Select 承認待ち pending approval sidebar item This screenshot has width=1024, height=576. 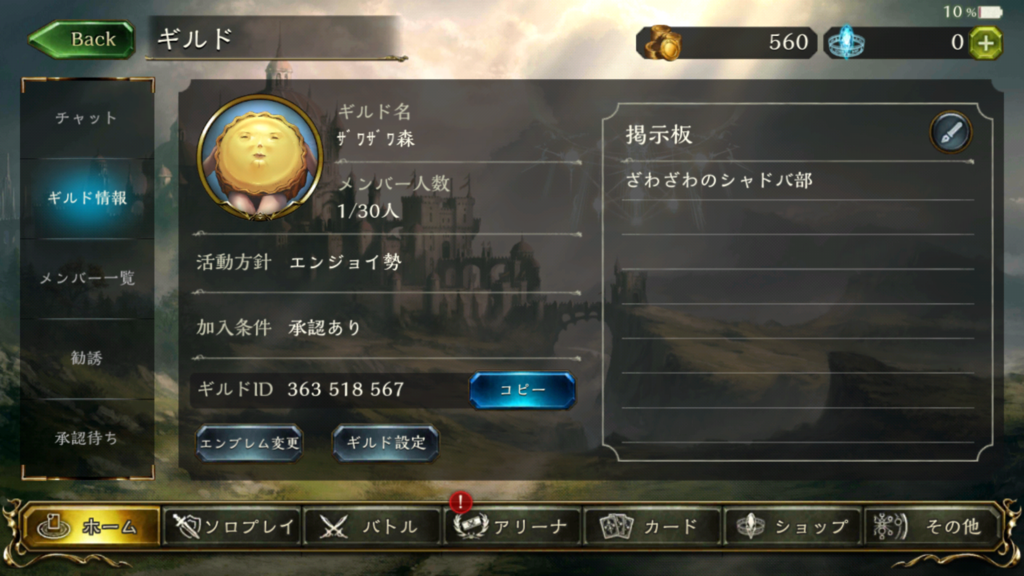[x=88, y=438]
